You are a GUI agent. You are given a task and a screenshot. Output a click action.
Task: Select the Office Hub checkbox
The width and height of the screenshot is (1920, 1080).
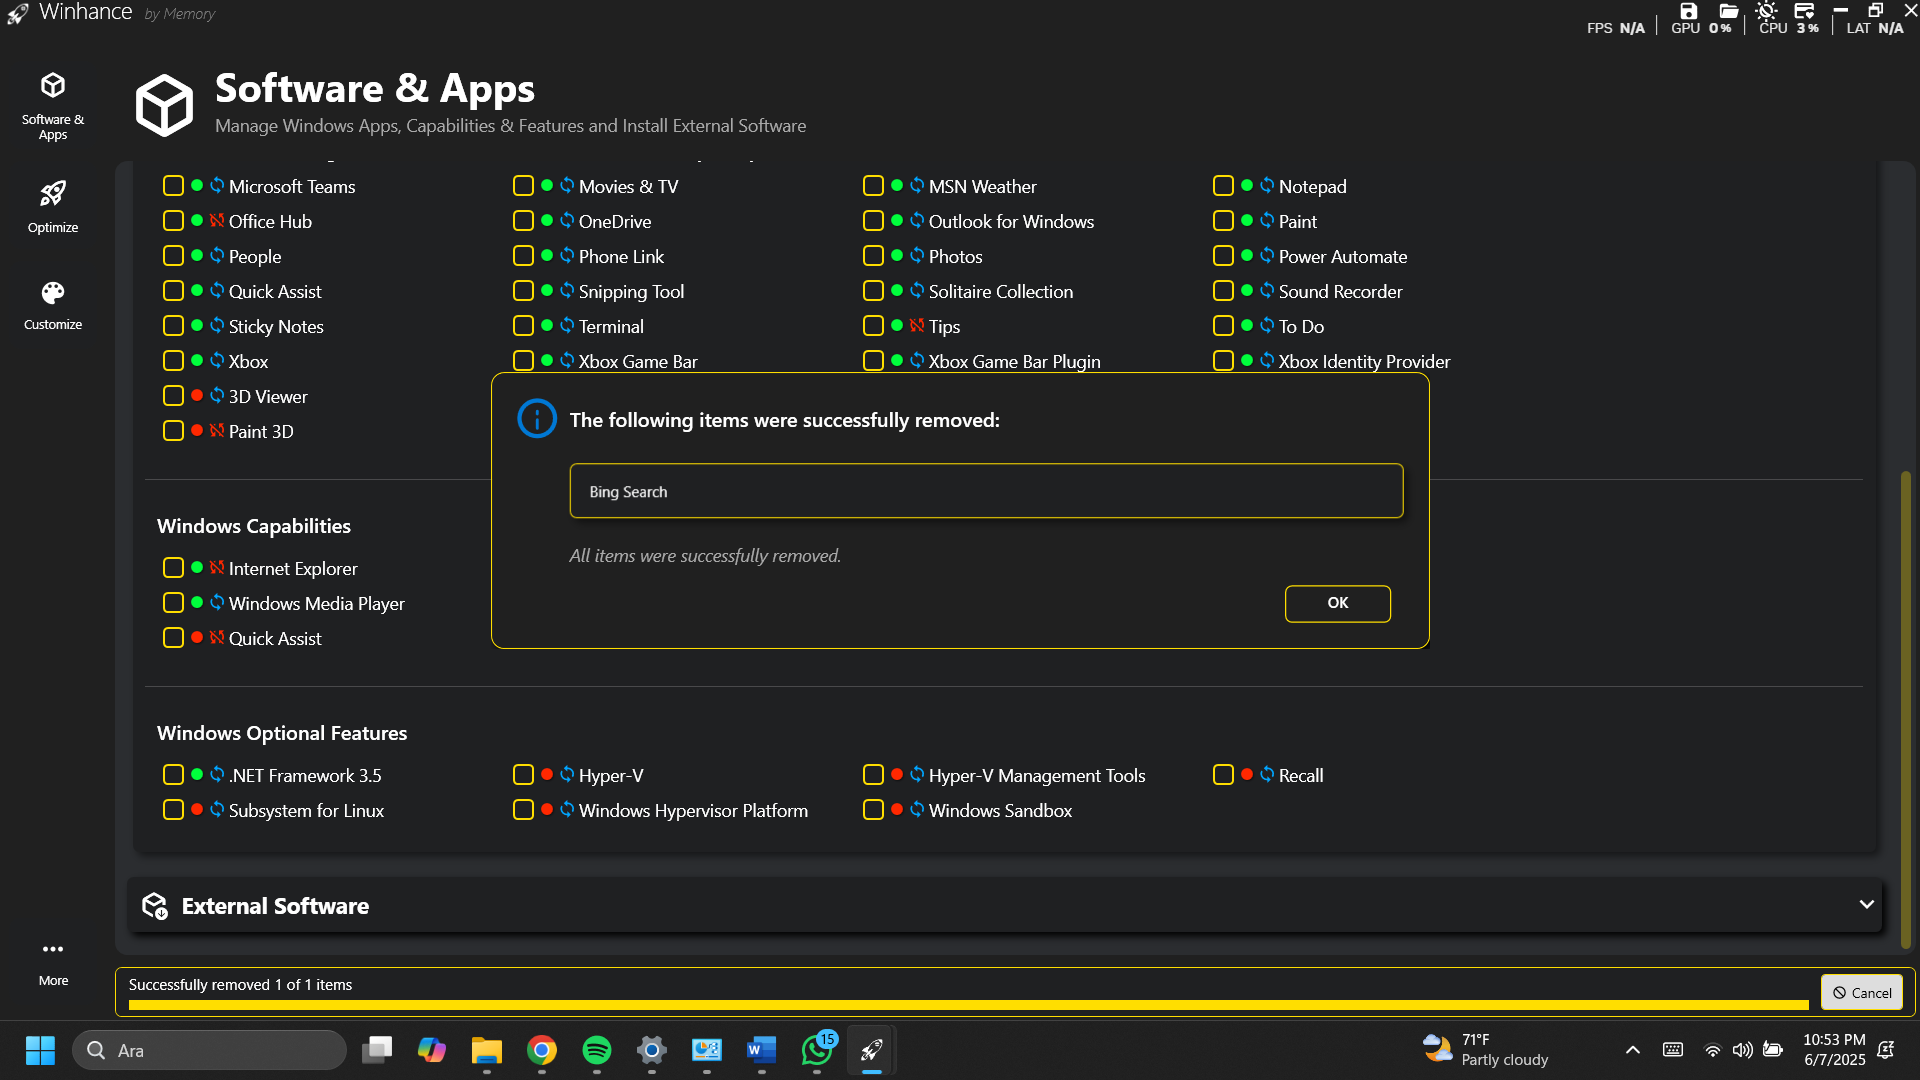tap(173, 221)
